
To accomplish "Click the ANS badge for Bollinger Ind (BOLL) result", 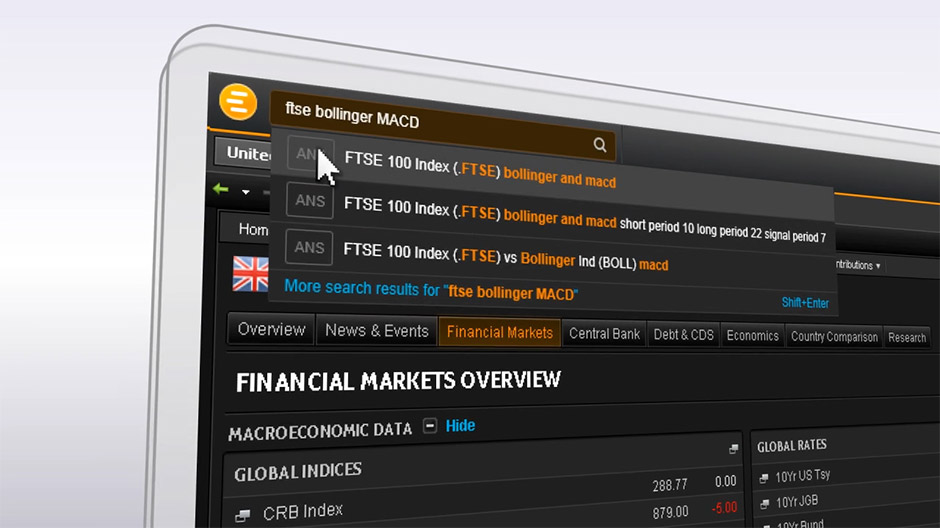I will (309, 248).
